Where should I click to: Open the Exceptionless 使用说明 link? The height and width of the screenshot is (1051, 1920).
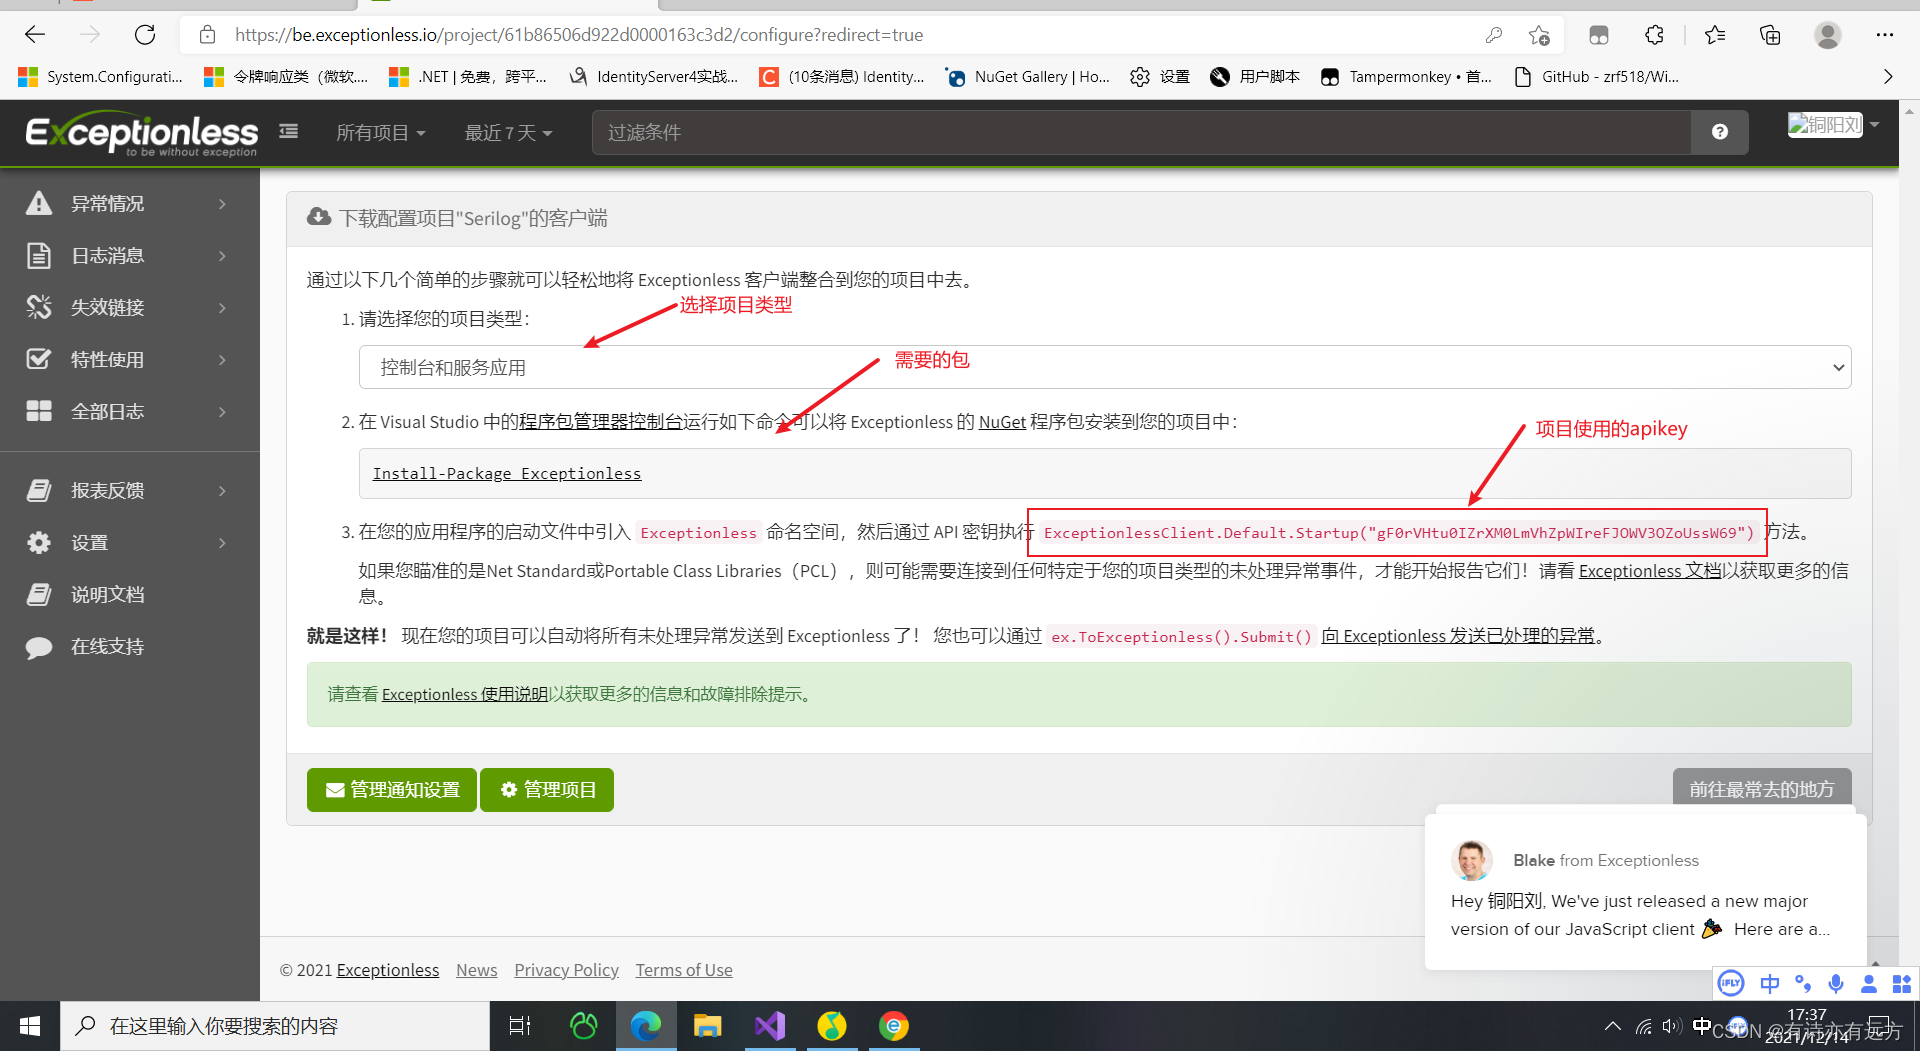(x=463, y=694)
